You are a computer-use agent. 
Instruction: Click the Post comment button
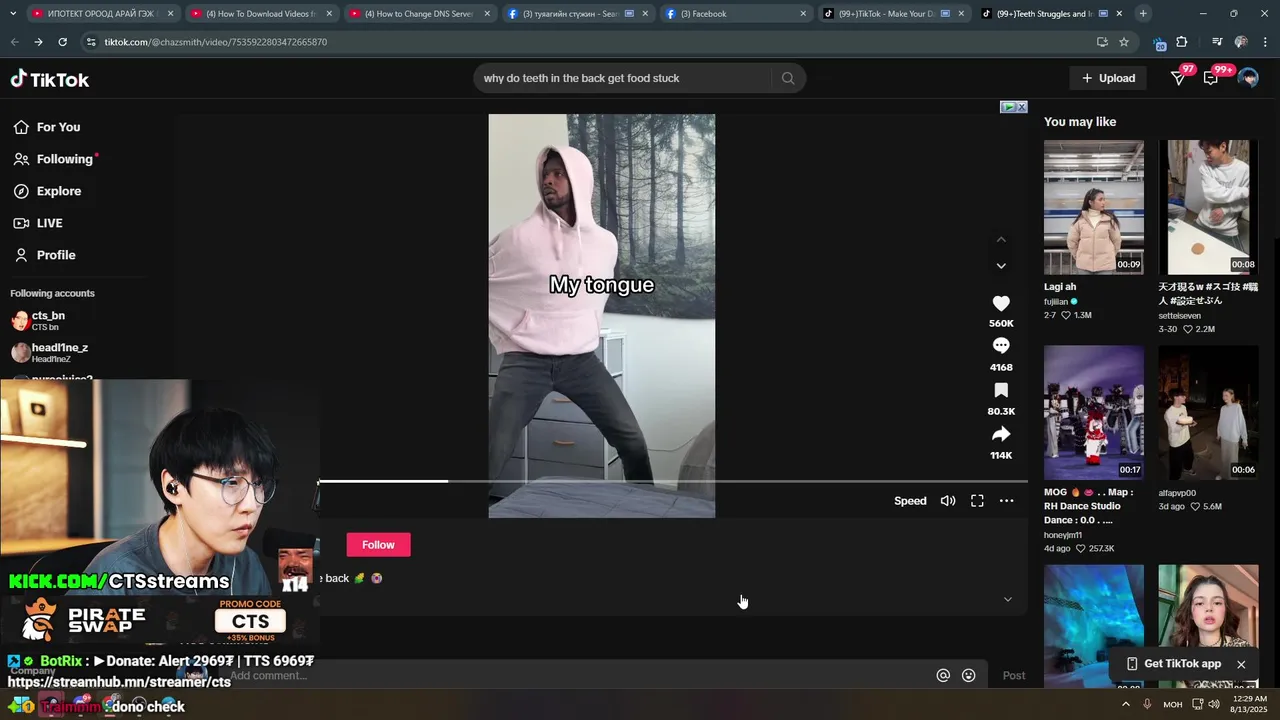point(1014,675)
